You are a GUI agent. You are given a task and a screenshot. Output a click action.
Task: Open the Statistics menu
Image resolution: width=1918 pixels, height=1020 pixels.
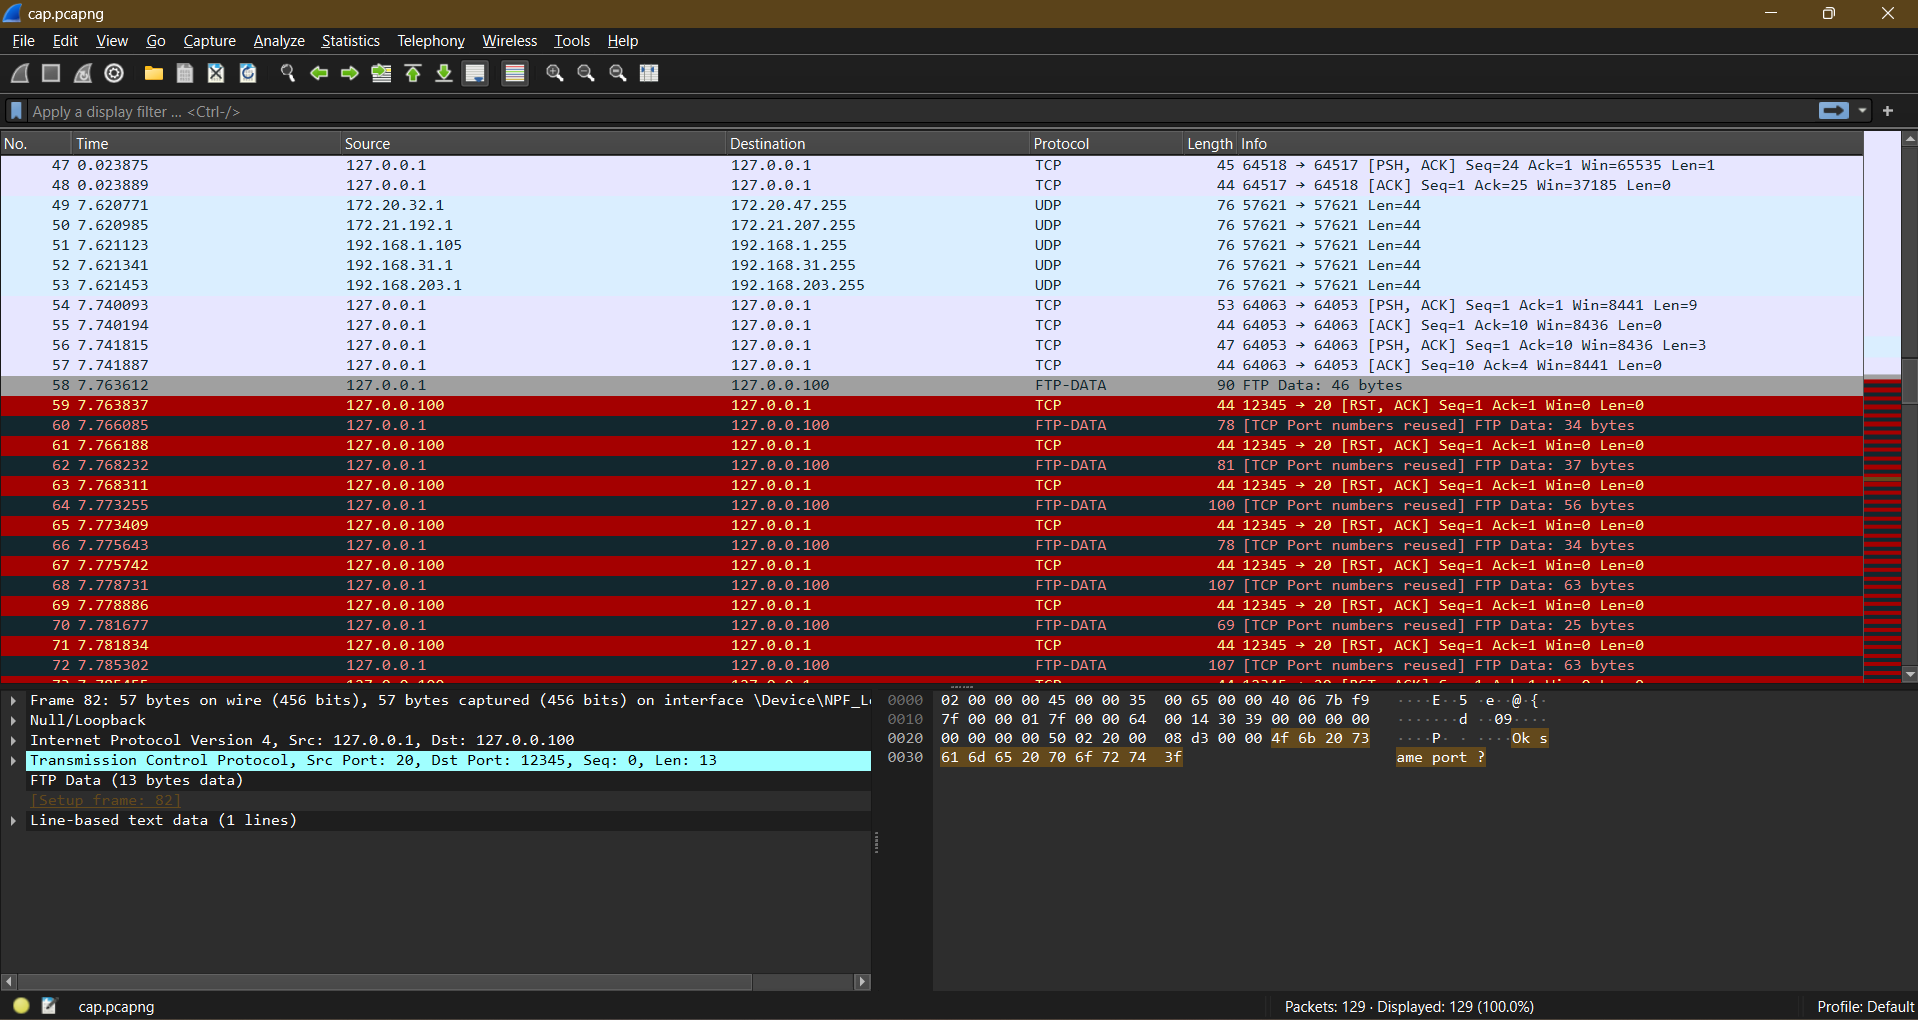point(349,41)
